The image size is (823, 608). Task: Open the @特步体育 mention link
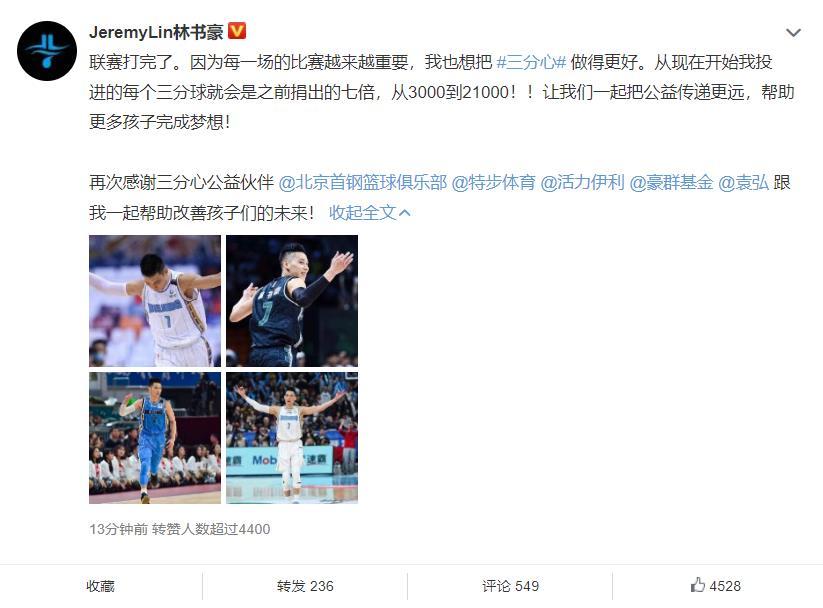coord(493,183)
